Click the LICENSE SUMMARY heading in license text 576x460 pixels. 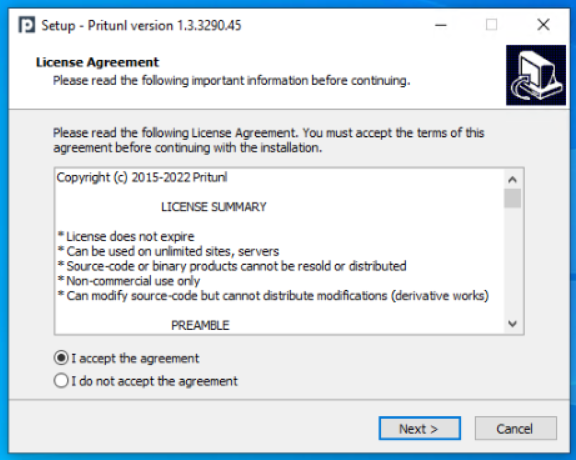pyautogui.click(x=214, y=207)
